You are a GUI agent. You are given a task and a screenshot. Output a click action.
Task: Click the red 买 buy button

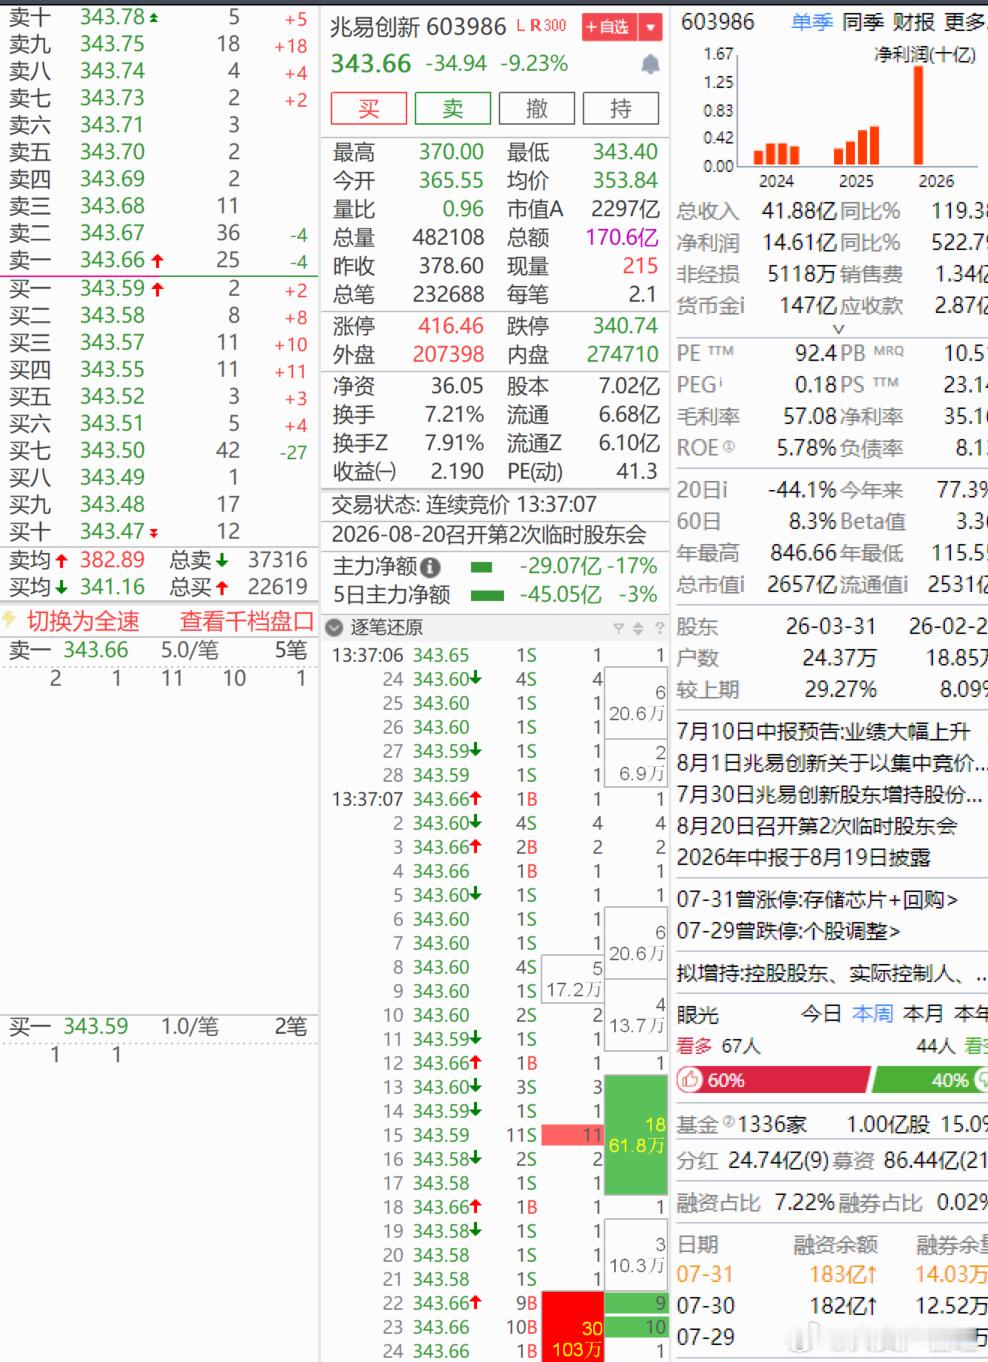(369, 108)
